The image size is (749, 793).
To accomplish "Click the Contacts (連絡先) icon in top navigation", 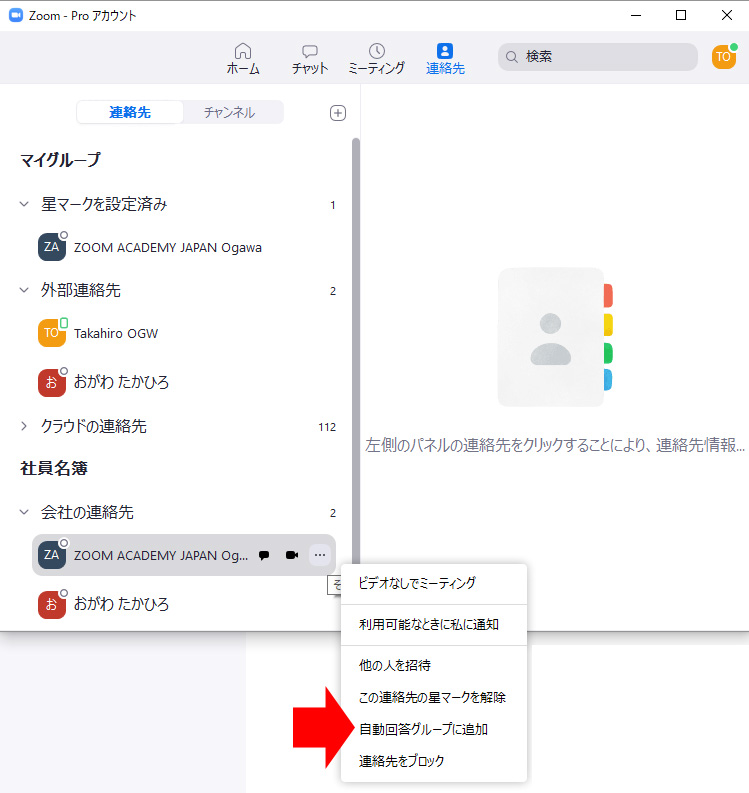I will click(x=445, y=51).
